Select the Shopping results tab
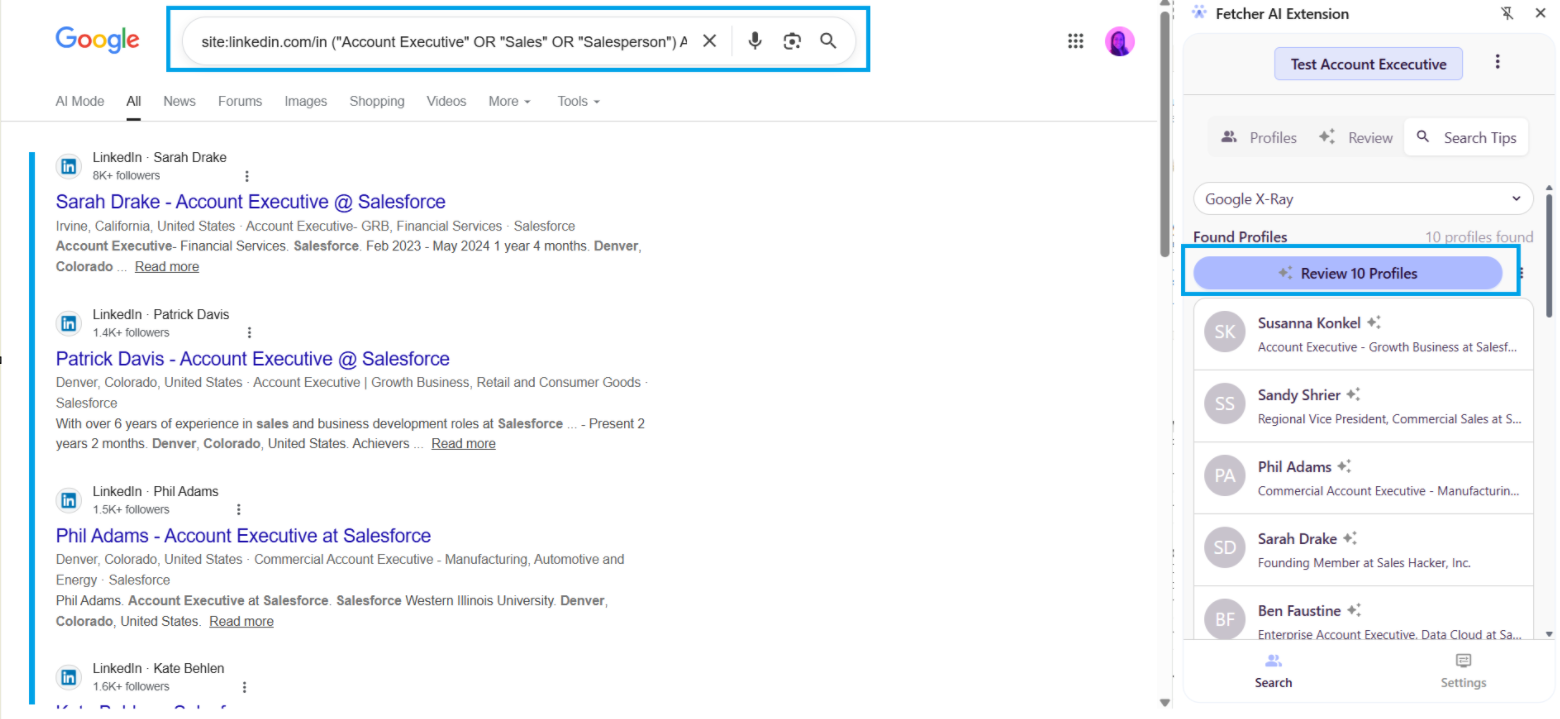This screenshot has width=1560, height=719. pos(377,101)
